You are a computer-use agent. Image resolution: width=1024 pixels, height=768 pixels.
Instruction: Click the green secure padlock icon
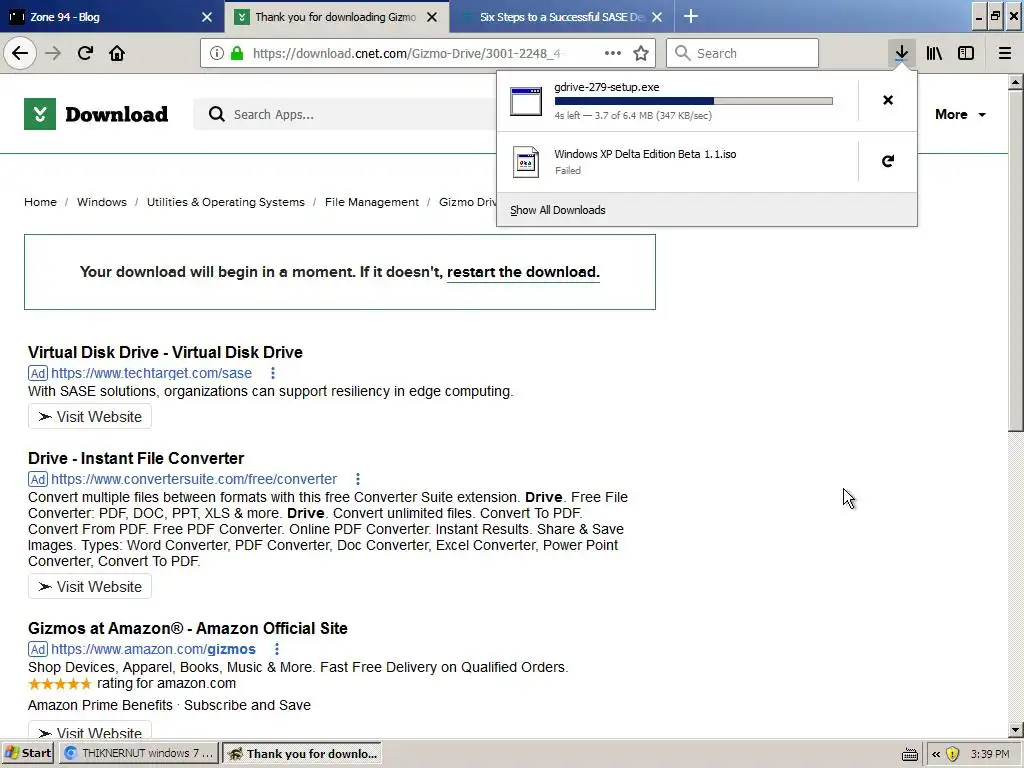click(237, 54)
